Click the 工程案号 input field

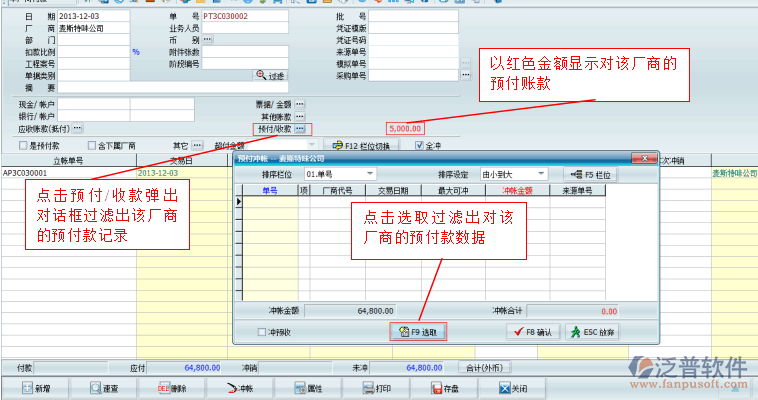(x=93, y=63)
